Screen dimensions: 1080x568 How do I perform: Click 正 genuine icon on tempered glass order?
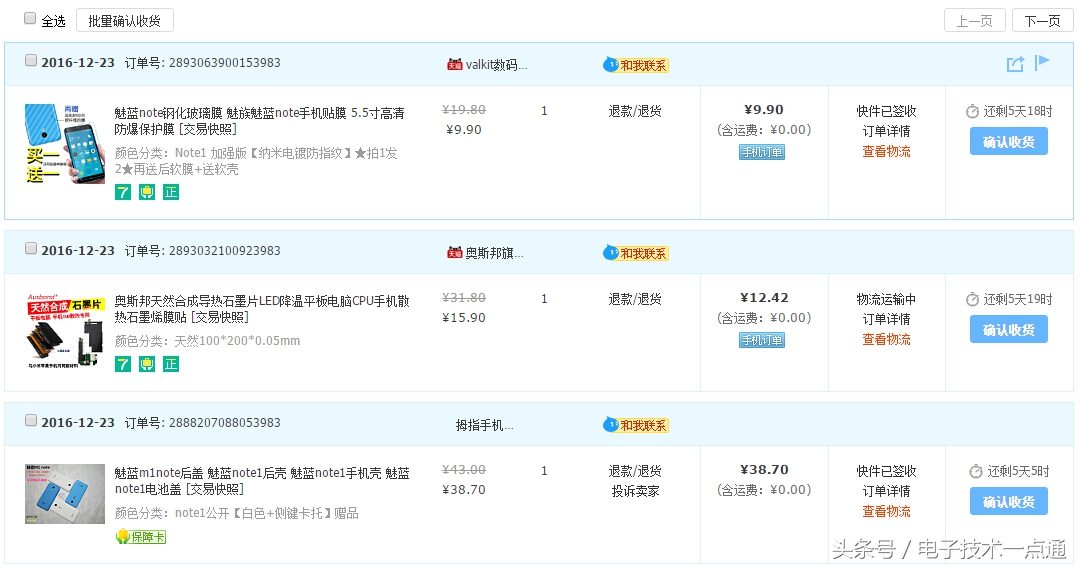(171, 192)
